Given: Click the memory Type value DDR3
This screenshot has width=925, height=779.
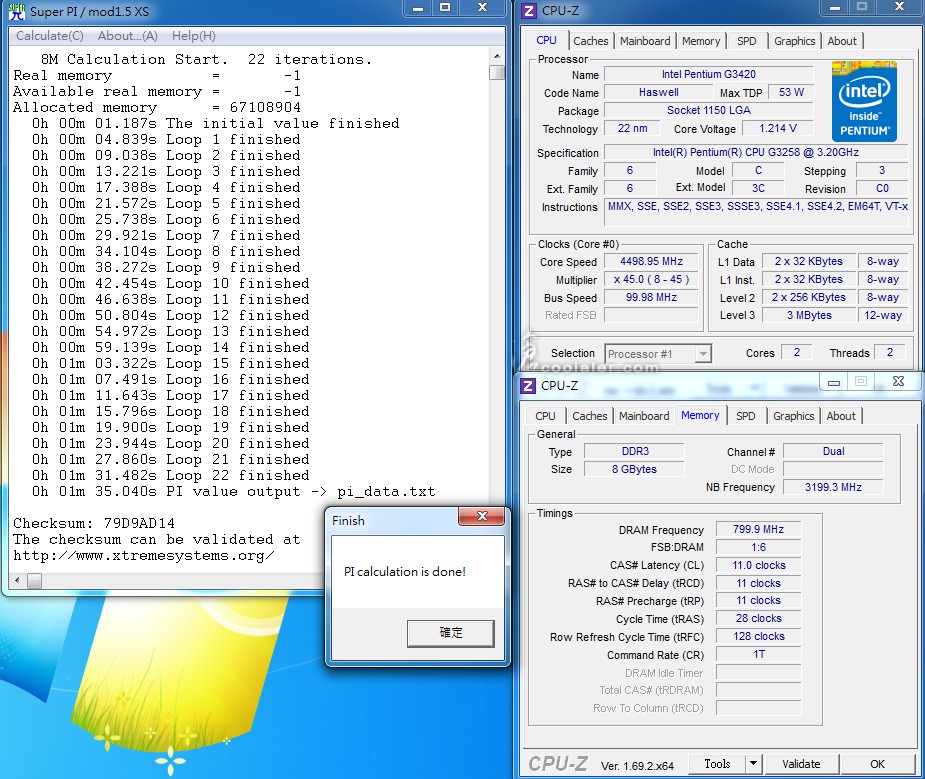Looking at the screenshot, I should tap(635, 451).
